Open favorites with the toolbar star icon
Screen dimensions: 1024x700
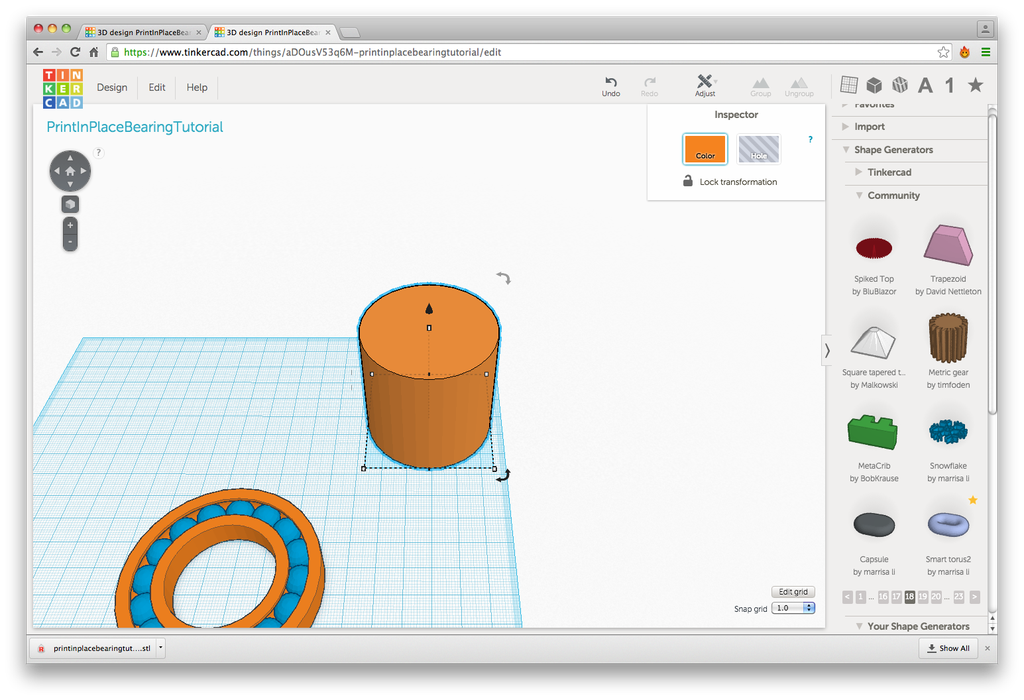click(x=975, y=84)
